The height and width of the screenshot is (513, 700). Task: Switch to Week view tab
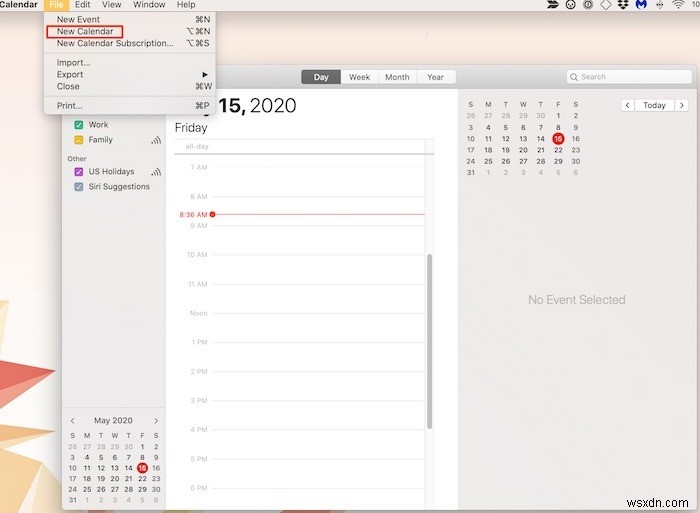coord(359,77)
